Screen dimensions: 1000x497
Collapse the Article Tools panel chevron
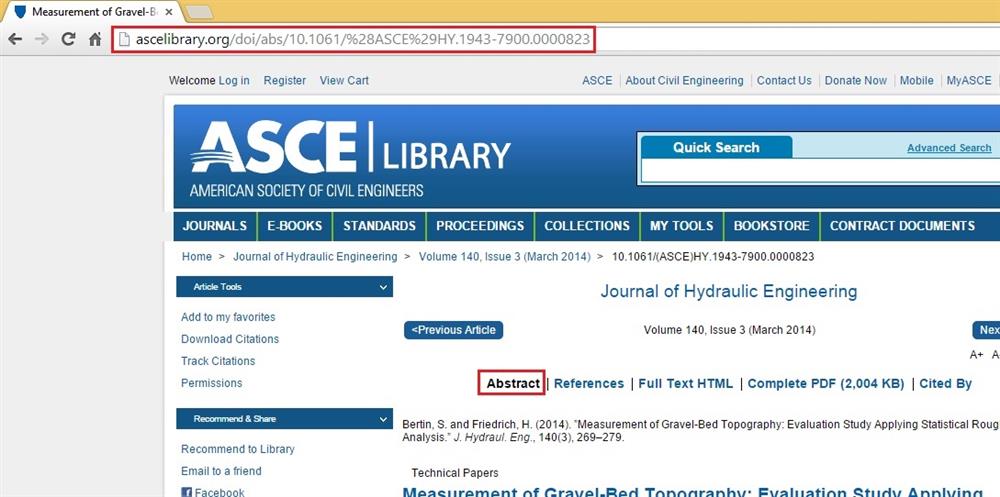click(x=383, y=287)
